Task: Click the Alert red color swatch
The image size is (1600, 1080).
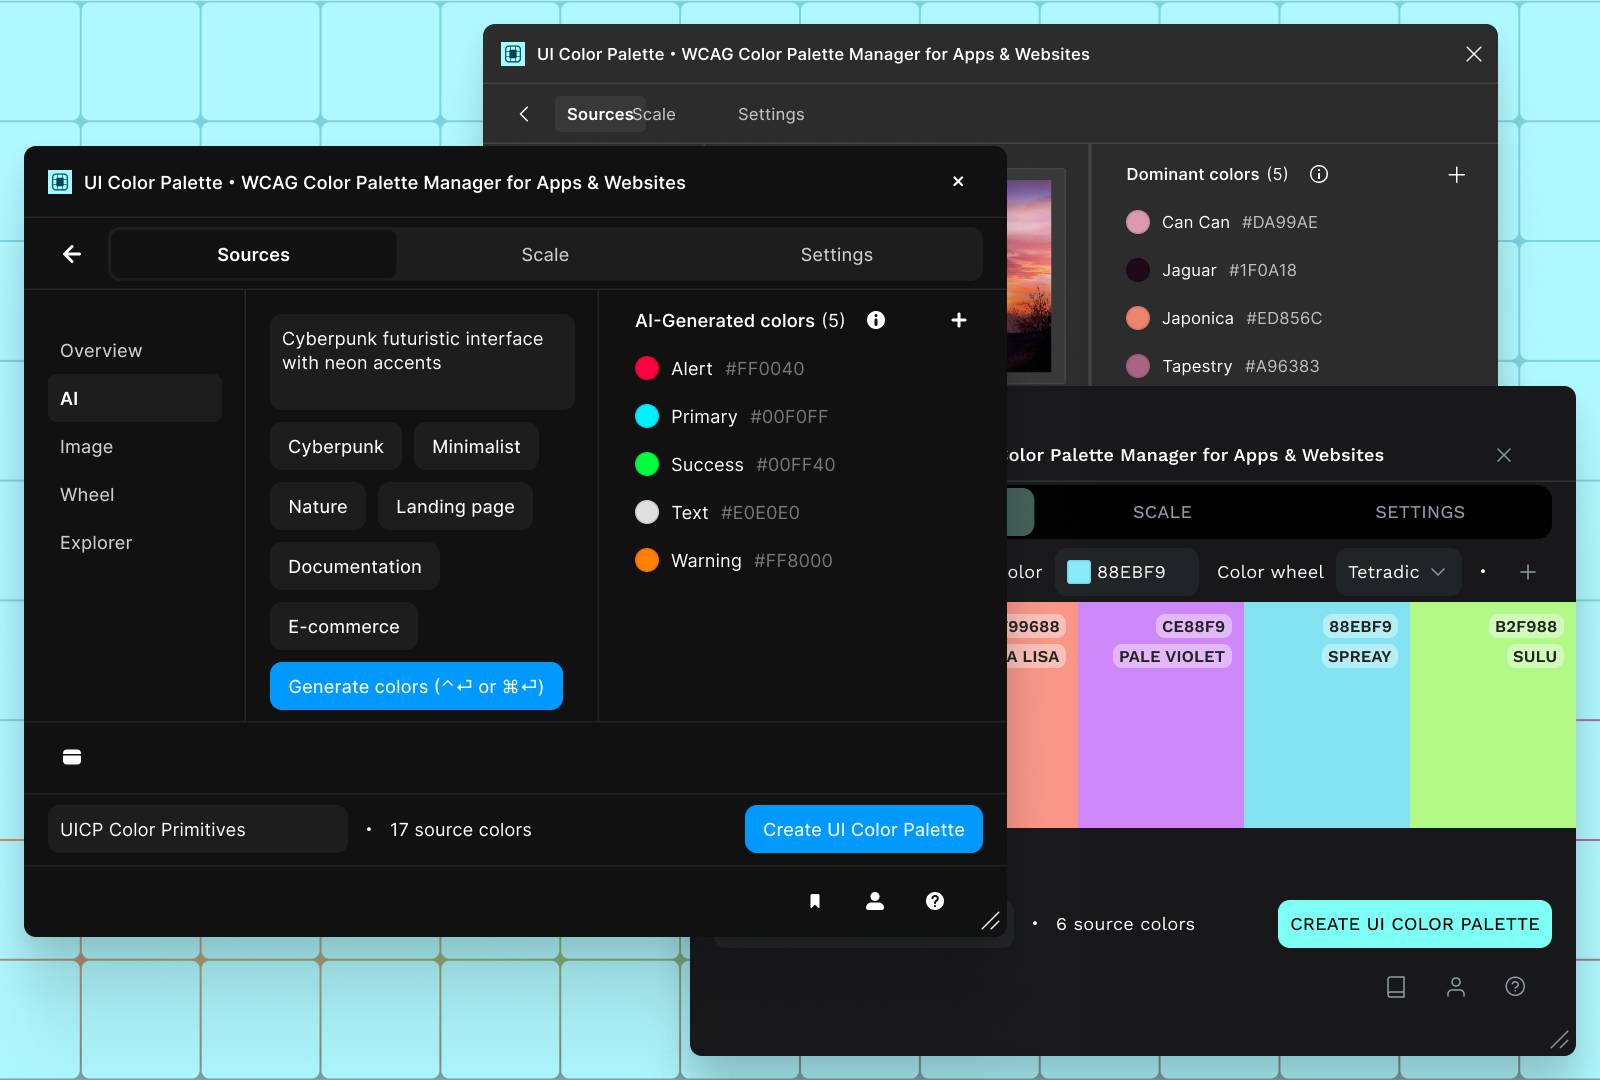Action: pos(647,368)
